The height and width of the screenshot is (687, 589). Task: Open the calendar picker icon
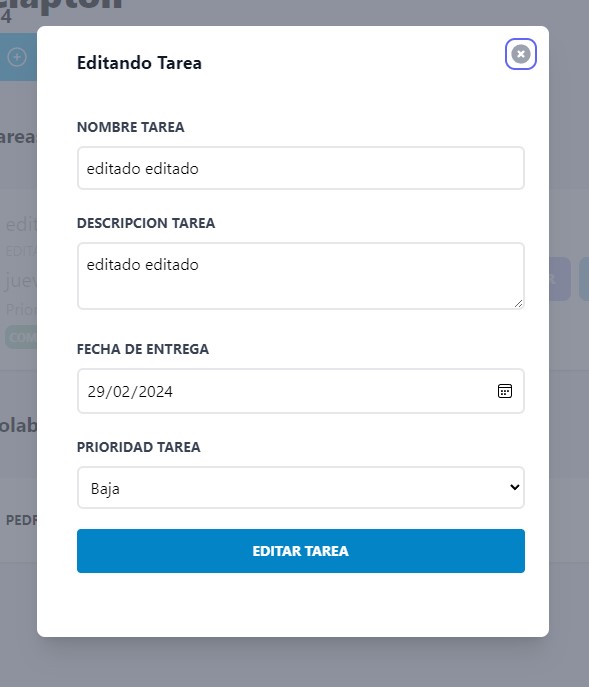[x=505, y=391]
